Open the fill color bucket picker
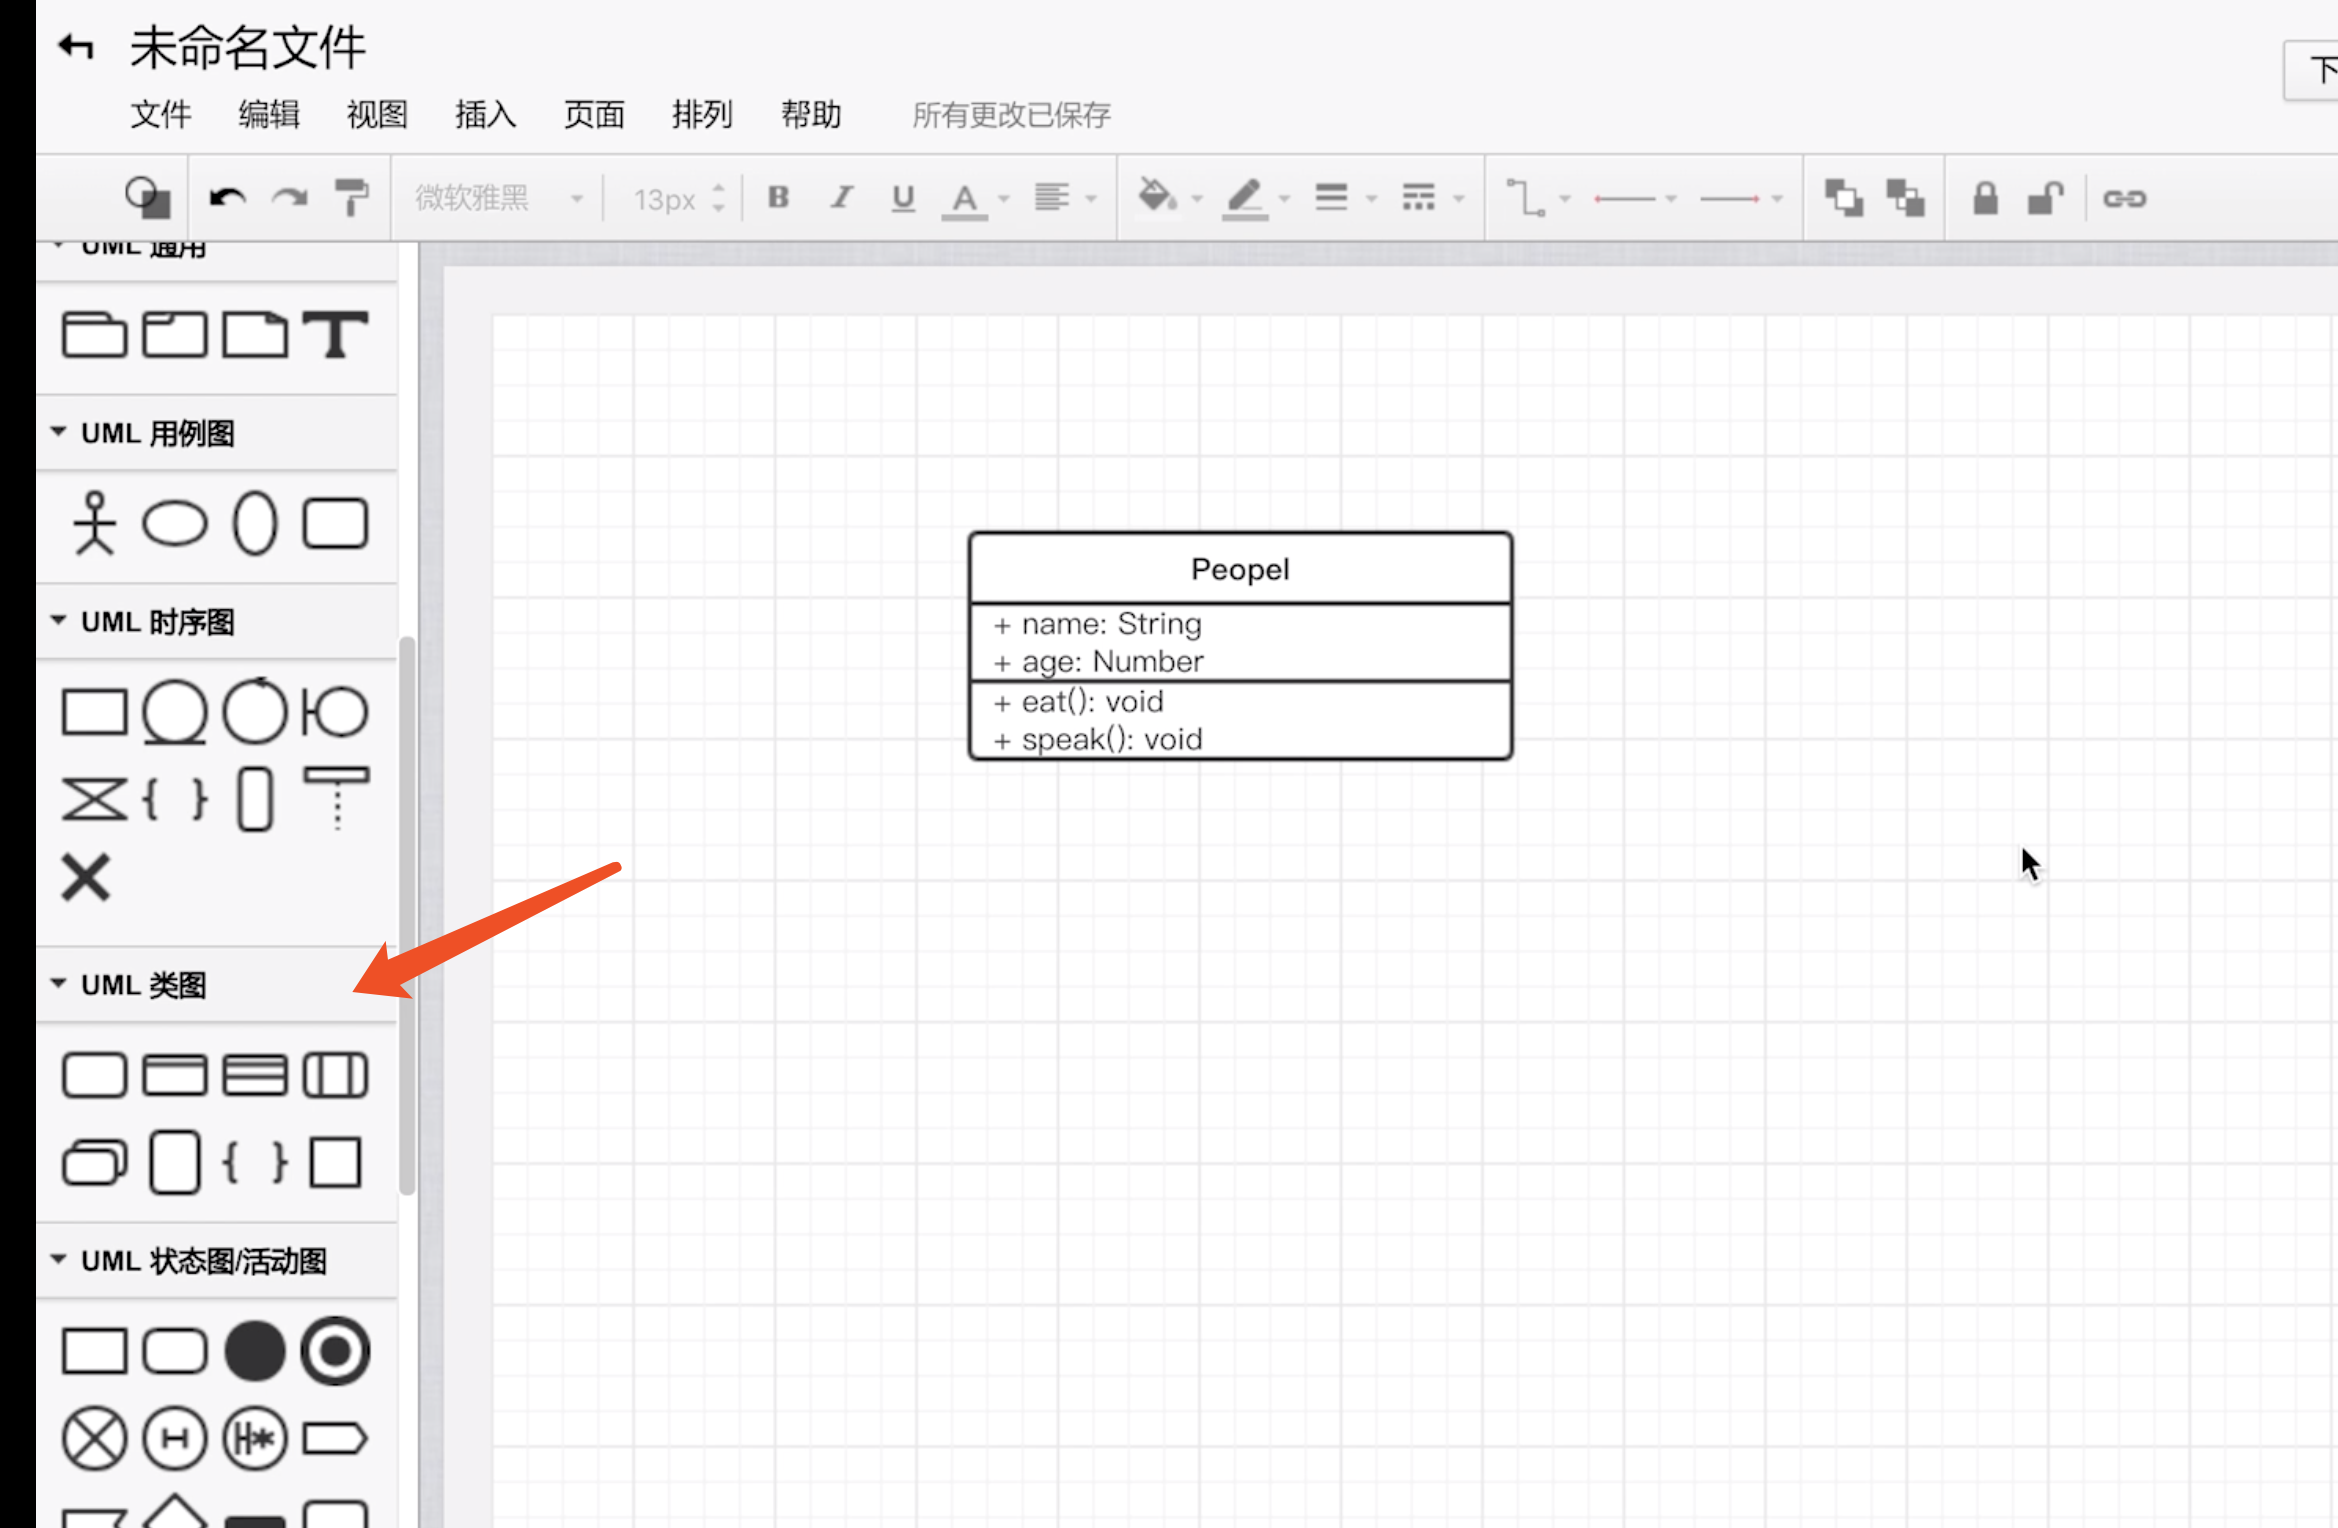The image size is (2338, 1528). coord(1157,196)
